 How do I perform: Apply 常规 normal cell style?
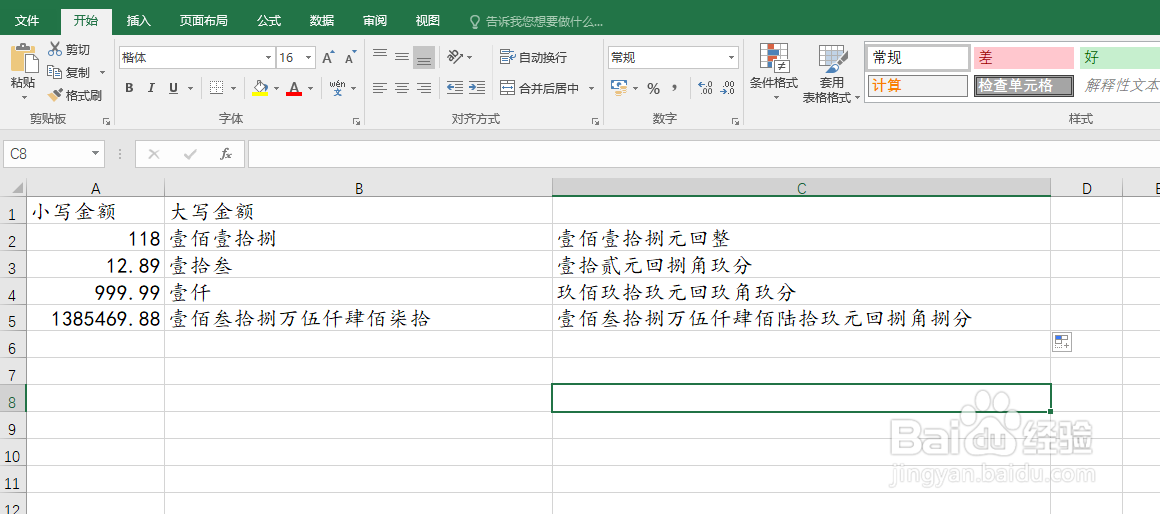(x=917, y=58)
